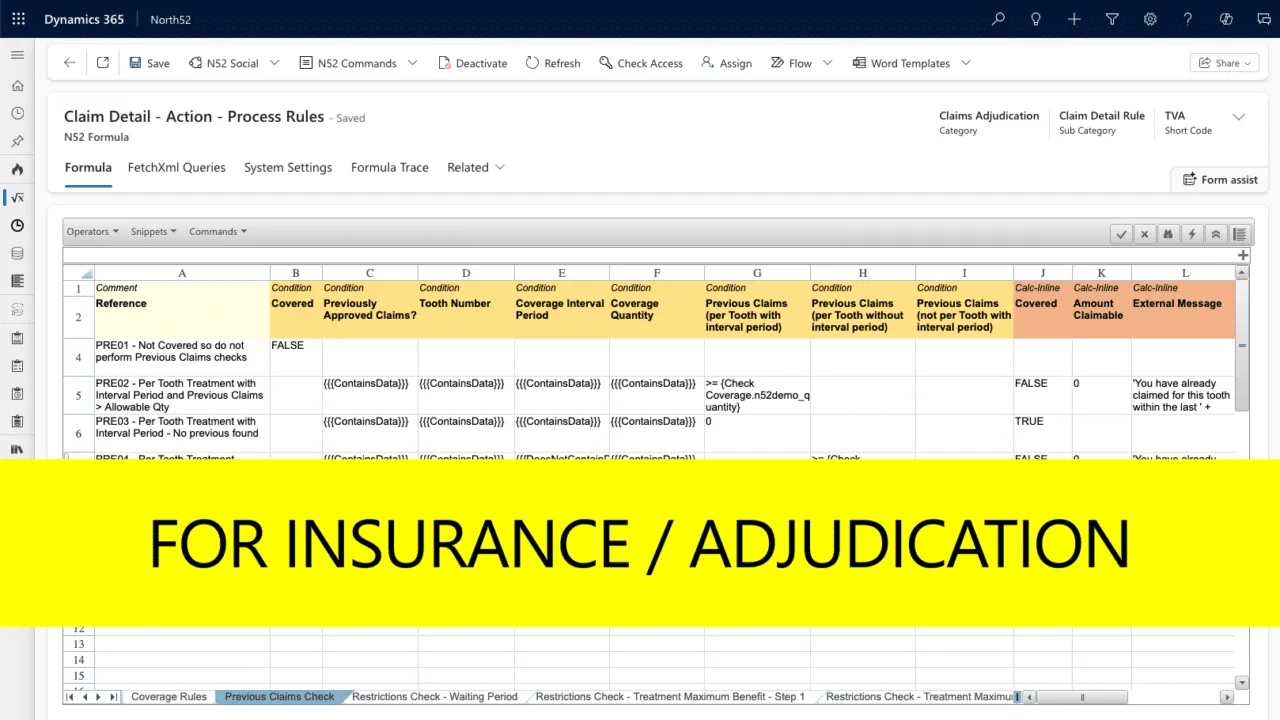
Task: Click the Assign button
Action: point(727,63)
